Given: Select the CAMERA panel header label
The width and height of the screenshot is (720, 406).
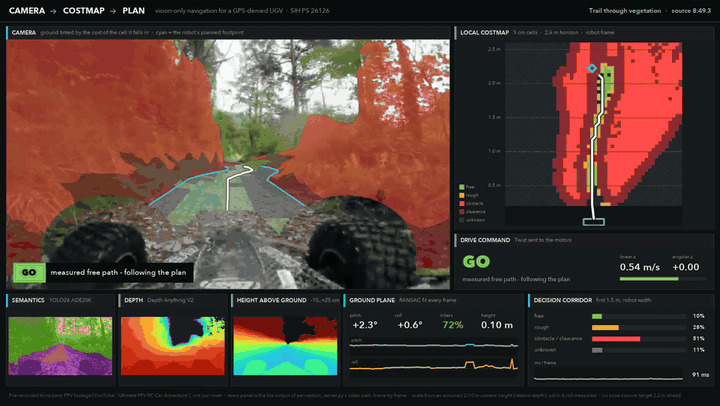Looking at the screenshot, I should [24, 33].
